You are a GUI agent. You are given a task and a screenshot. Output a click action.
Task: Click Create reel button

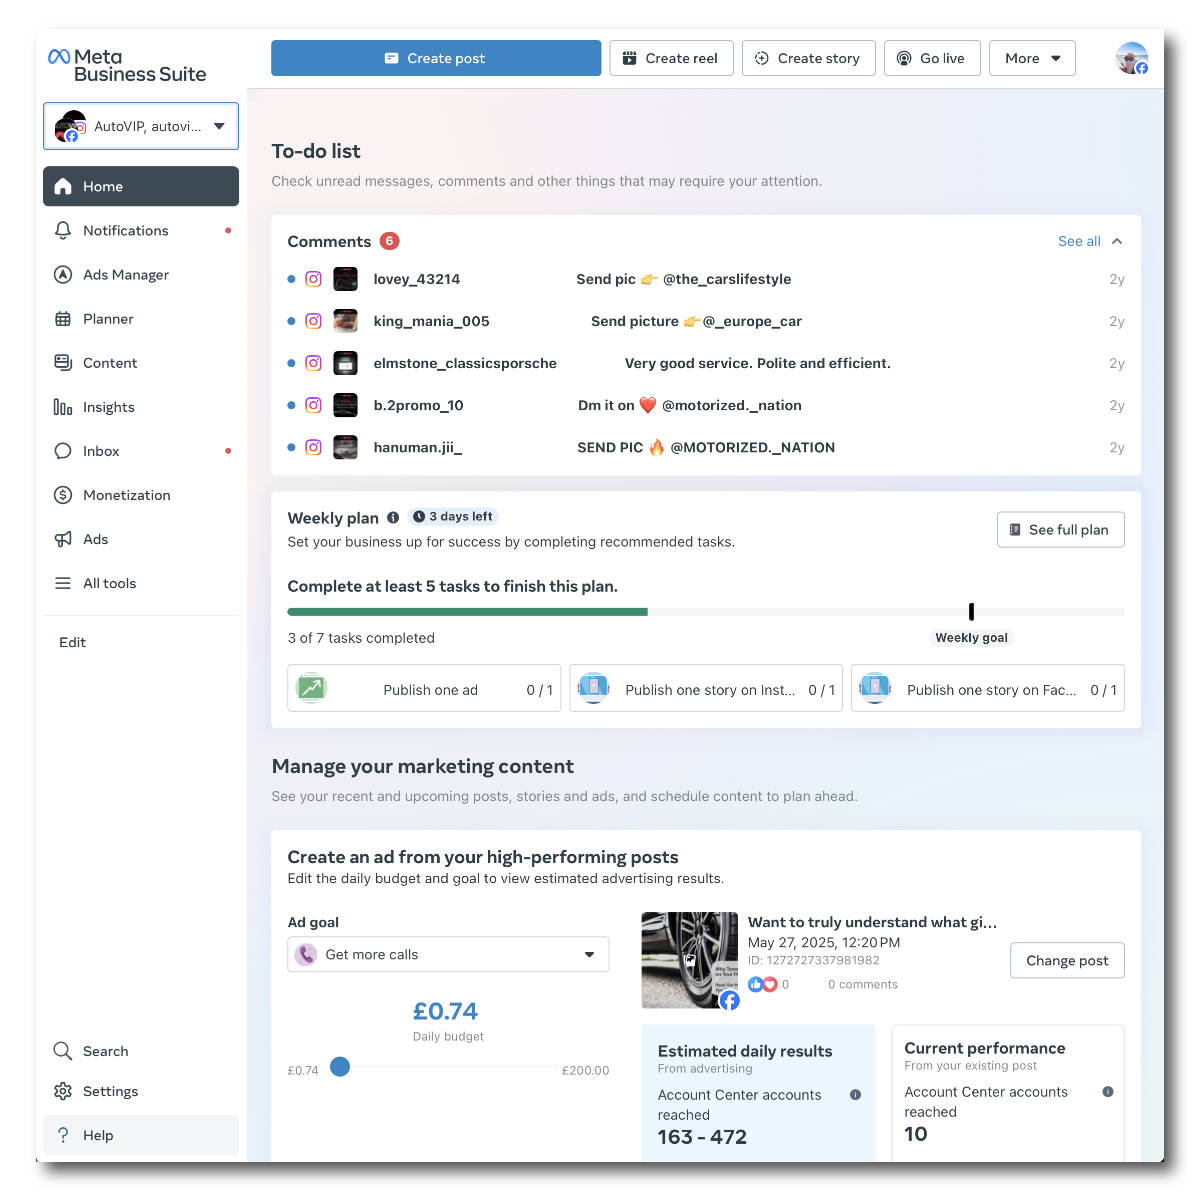(x=671, y=58)
